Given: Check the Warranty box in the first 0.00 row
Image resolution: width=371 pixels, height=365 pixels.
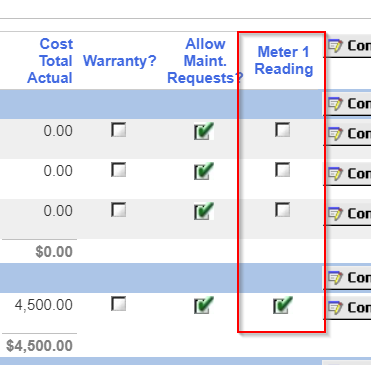Looking at the screenshot, I should click(118, 130).
